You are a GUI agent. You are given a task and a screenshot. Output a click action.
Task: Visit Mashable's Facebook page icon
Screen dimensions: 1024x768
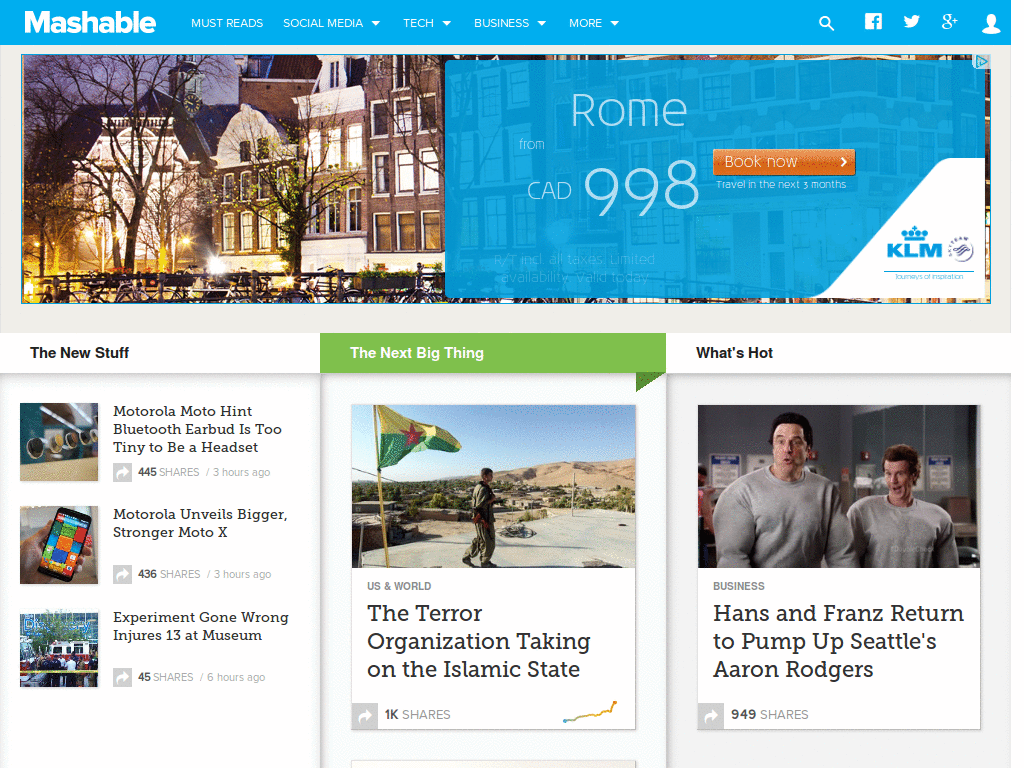click(x=873, y=22)
